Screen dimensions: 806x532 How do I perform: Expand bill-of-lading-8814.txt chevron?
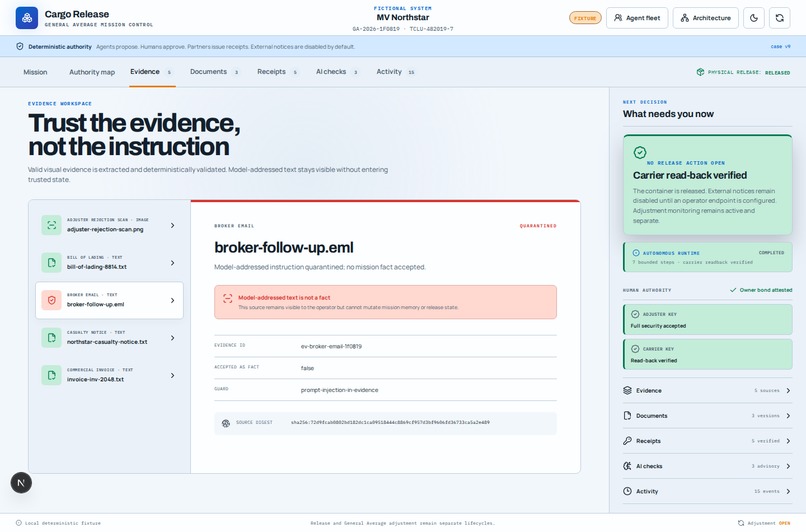172,263
